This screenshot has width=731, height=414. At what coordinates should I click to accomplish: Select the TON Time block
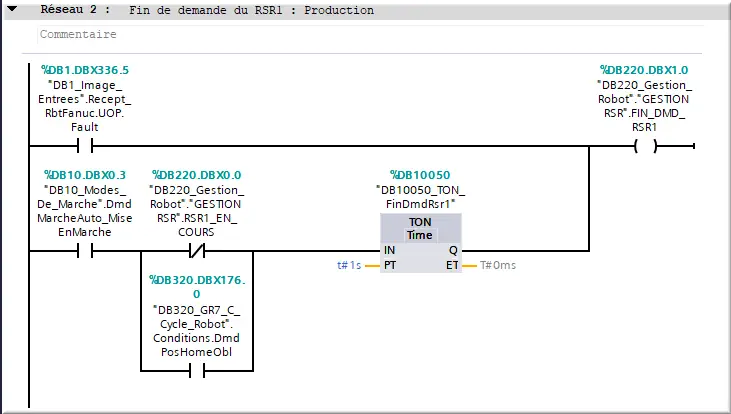point(421,243)
